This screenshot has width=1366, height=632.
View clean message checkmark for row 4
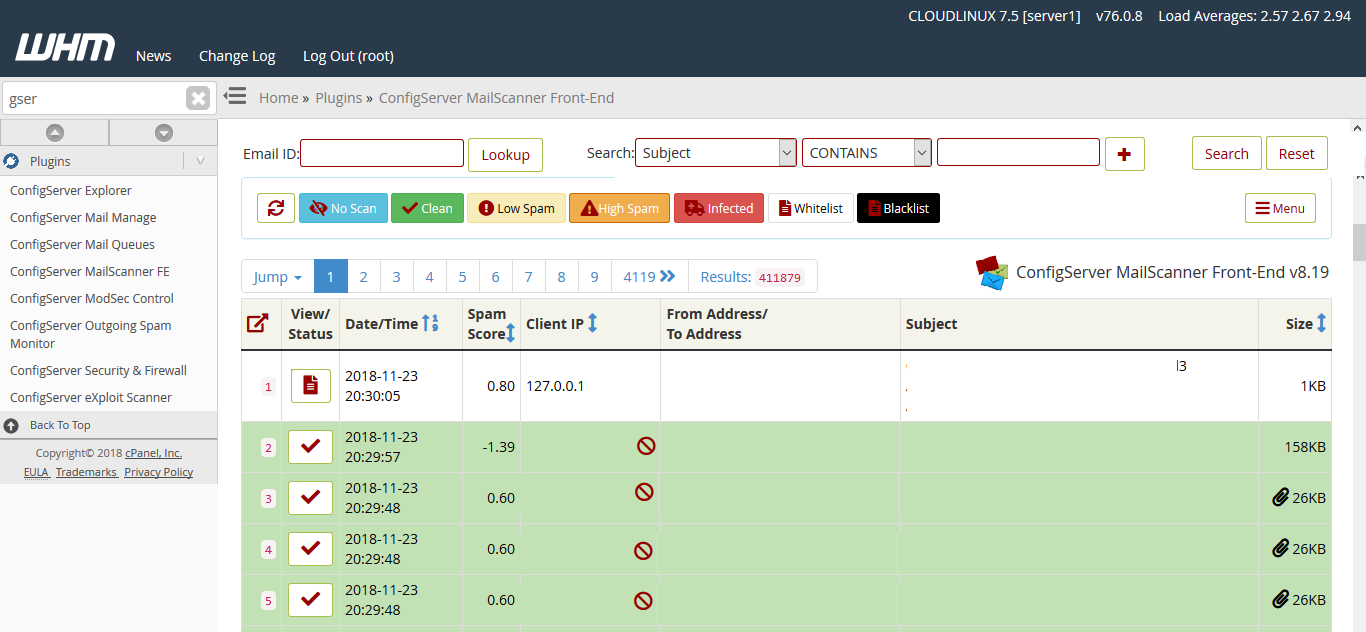[310, 548]
